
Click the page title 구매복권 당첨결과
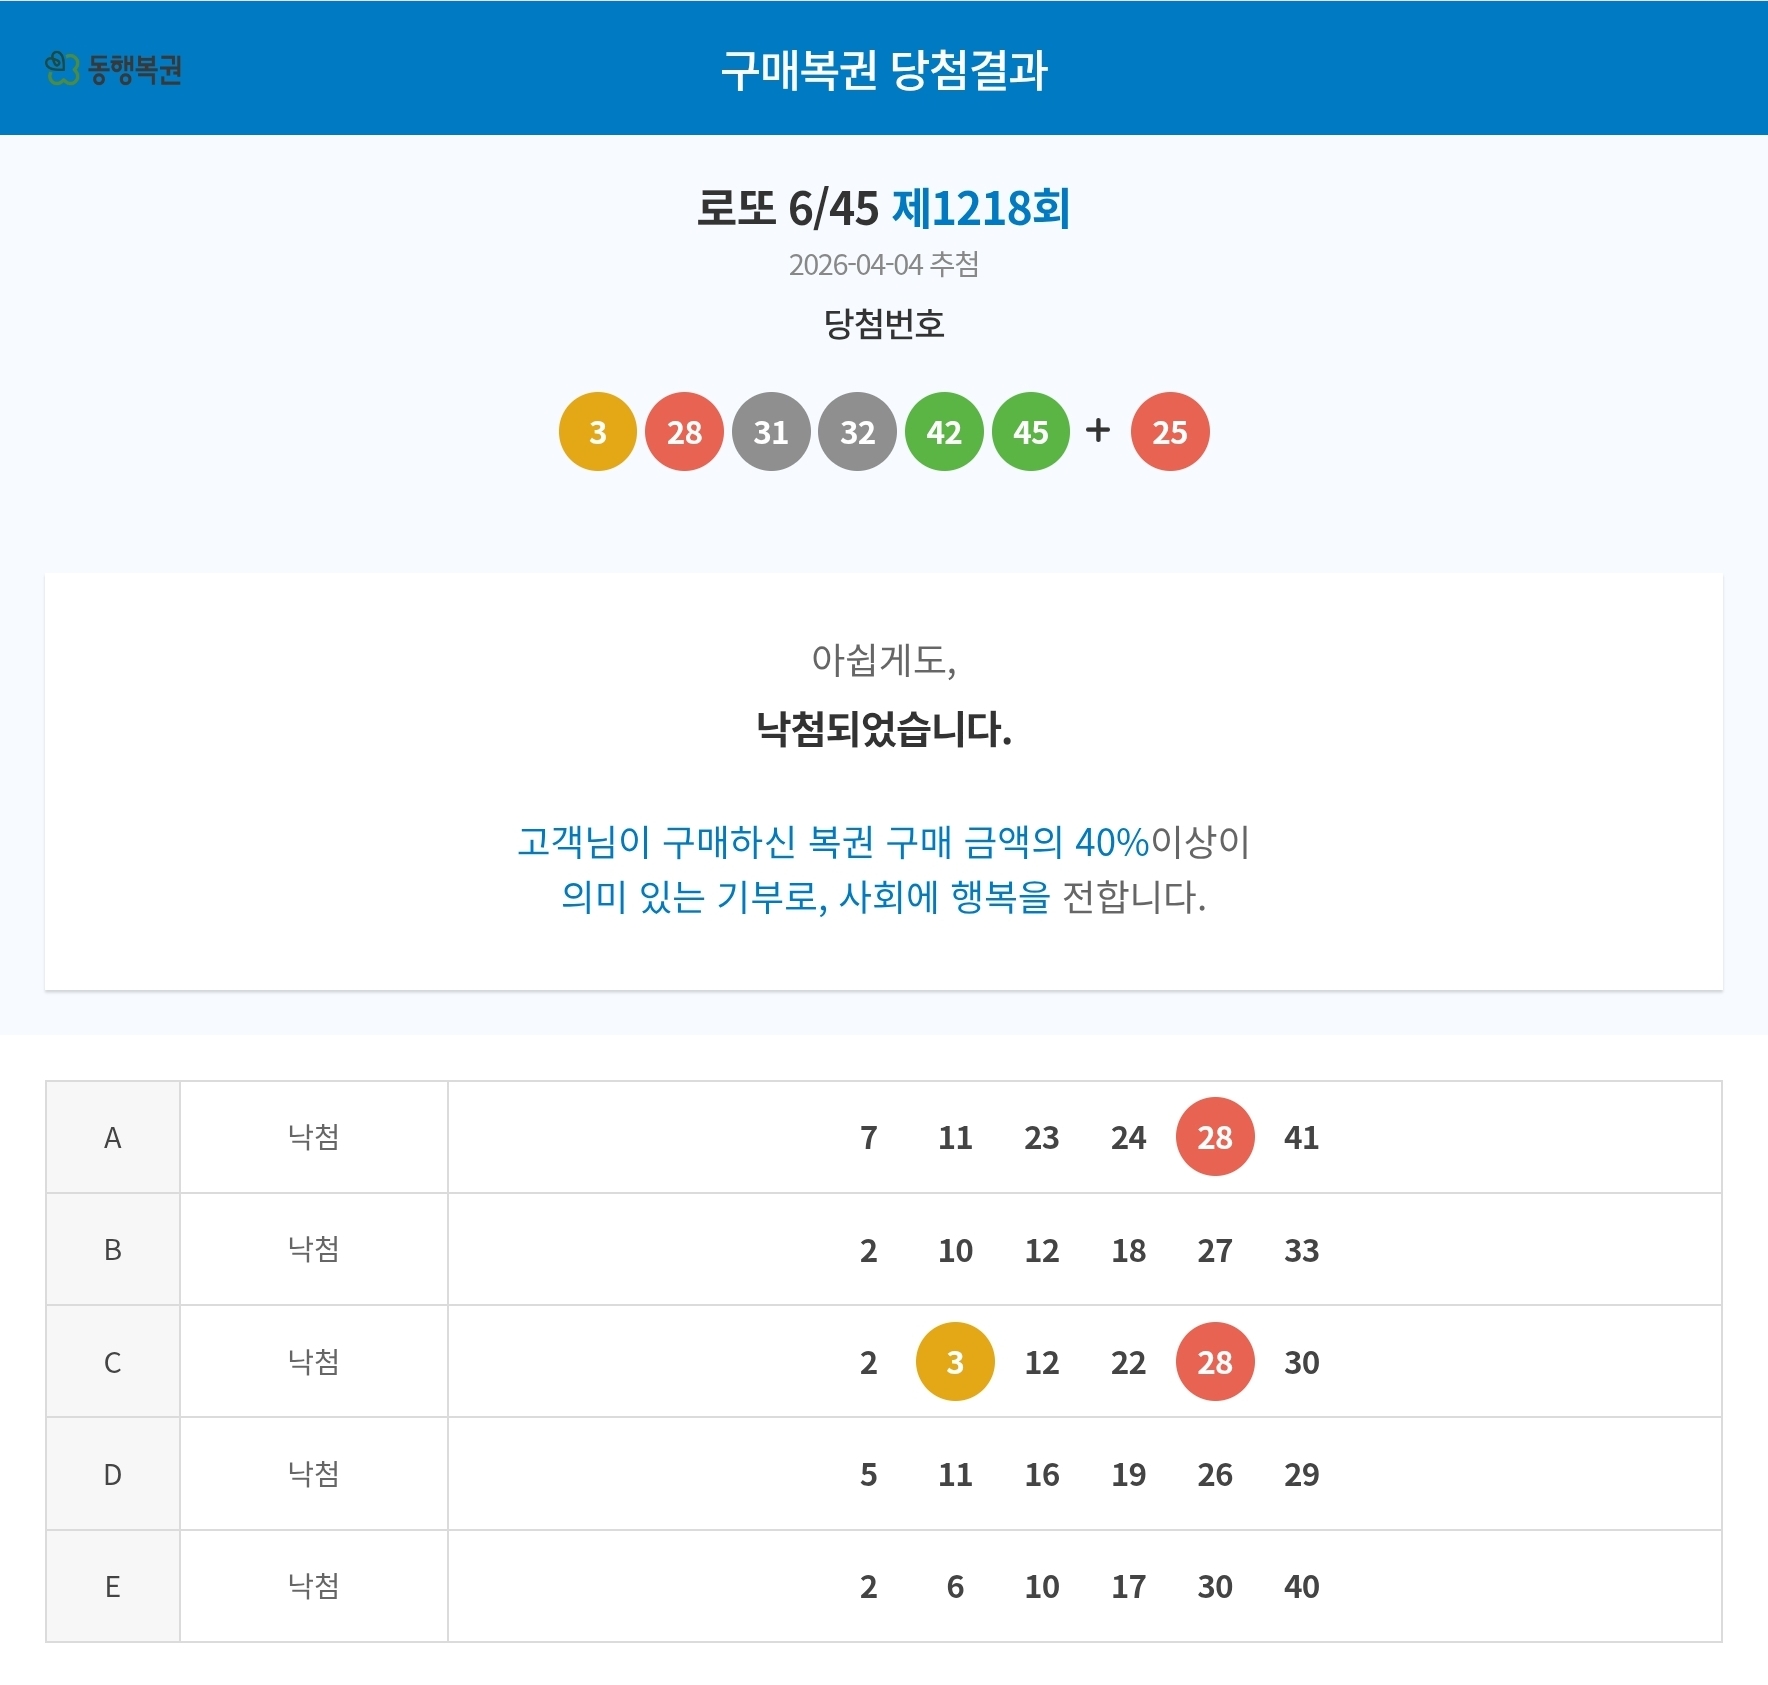point(884,69)
